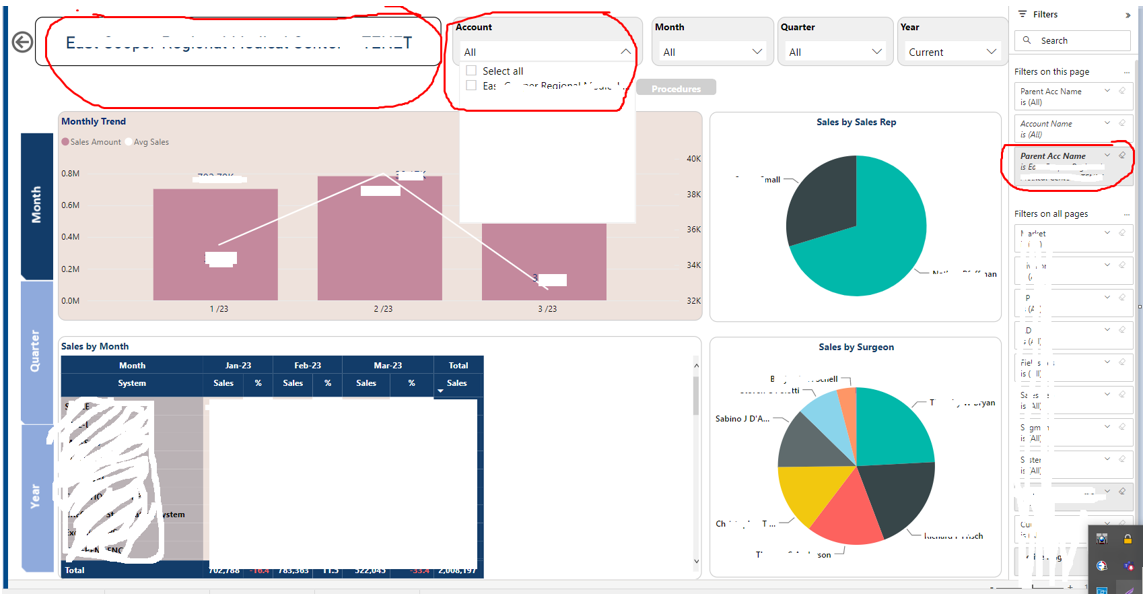Clear the Account Name filter with eraser
Viewport: 1148px width, 603px height.
(x=1122, y=123)
